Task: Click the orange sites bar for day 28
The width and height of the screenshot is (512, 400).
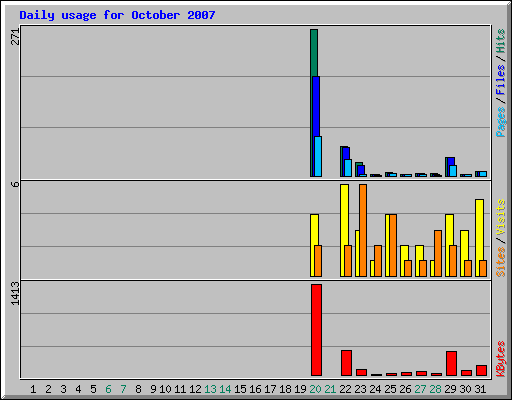Action: pos(438,253)
